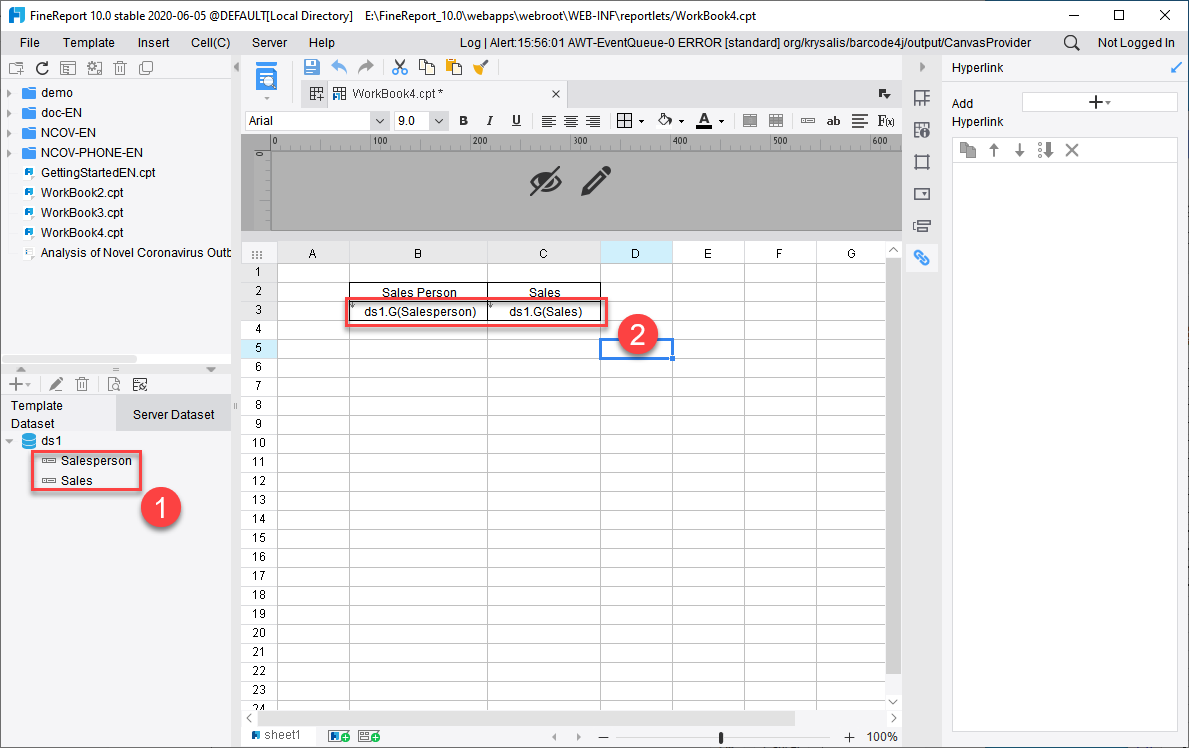The width and height of the screenshot is (1189, 748).
Task: Click the preview dataset icon below tree
Action: (113, 383)
